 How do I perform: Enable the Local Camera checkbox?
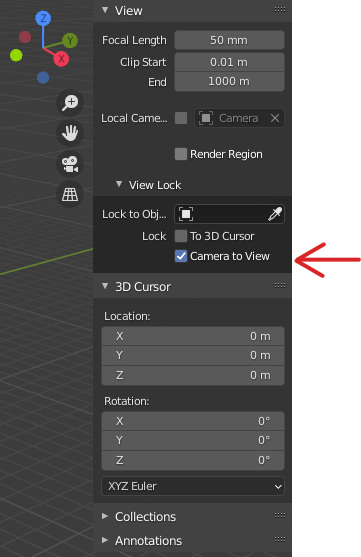click(x=181, y=118)
